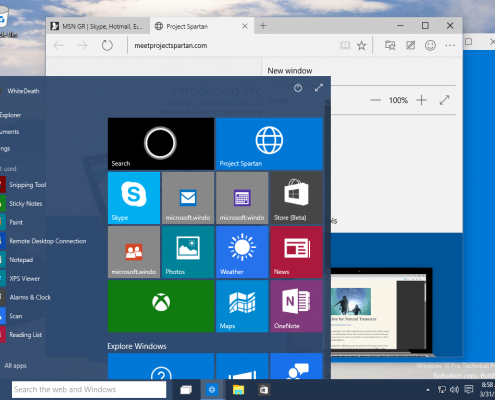Open All apps list
Image resolution: width=495 pixels, height=400 pixels.
pos(15,366)
